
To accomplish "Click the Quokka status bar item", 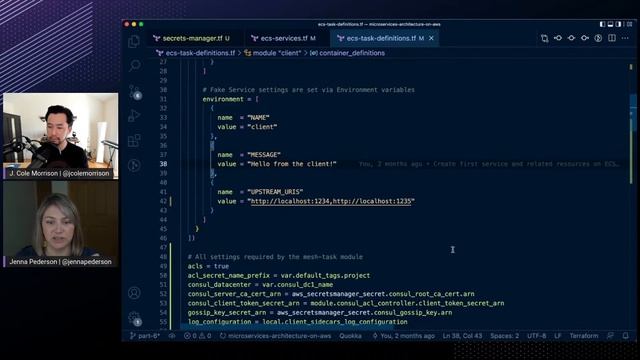I will tap(350, 336).
